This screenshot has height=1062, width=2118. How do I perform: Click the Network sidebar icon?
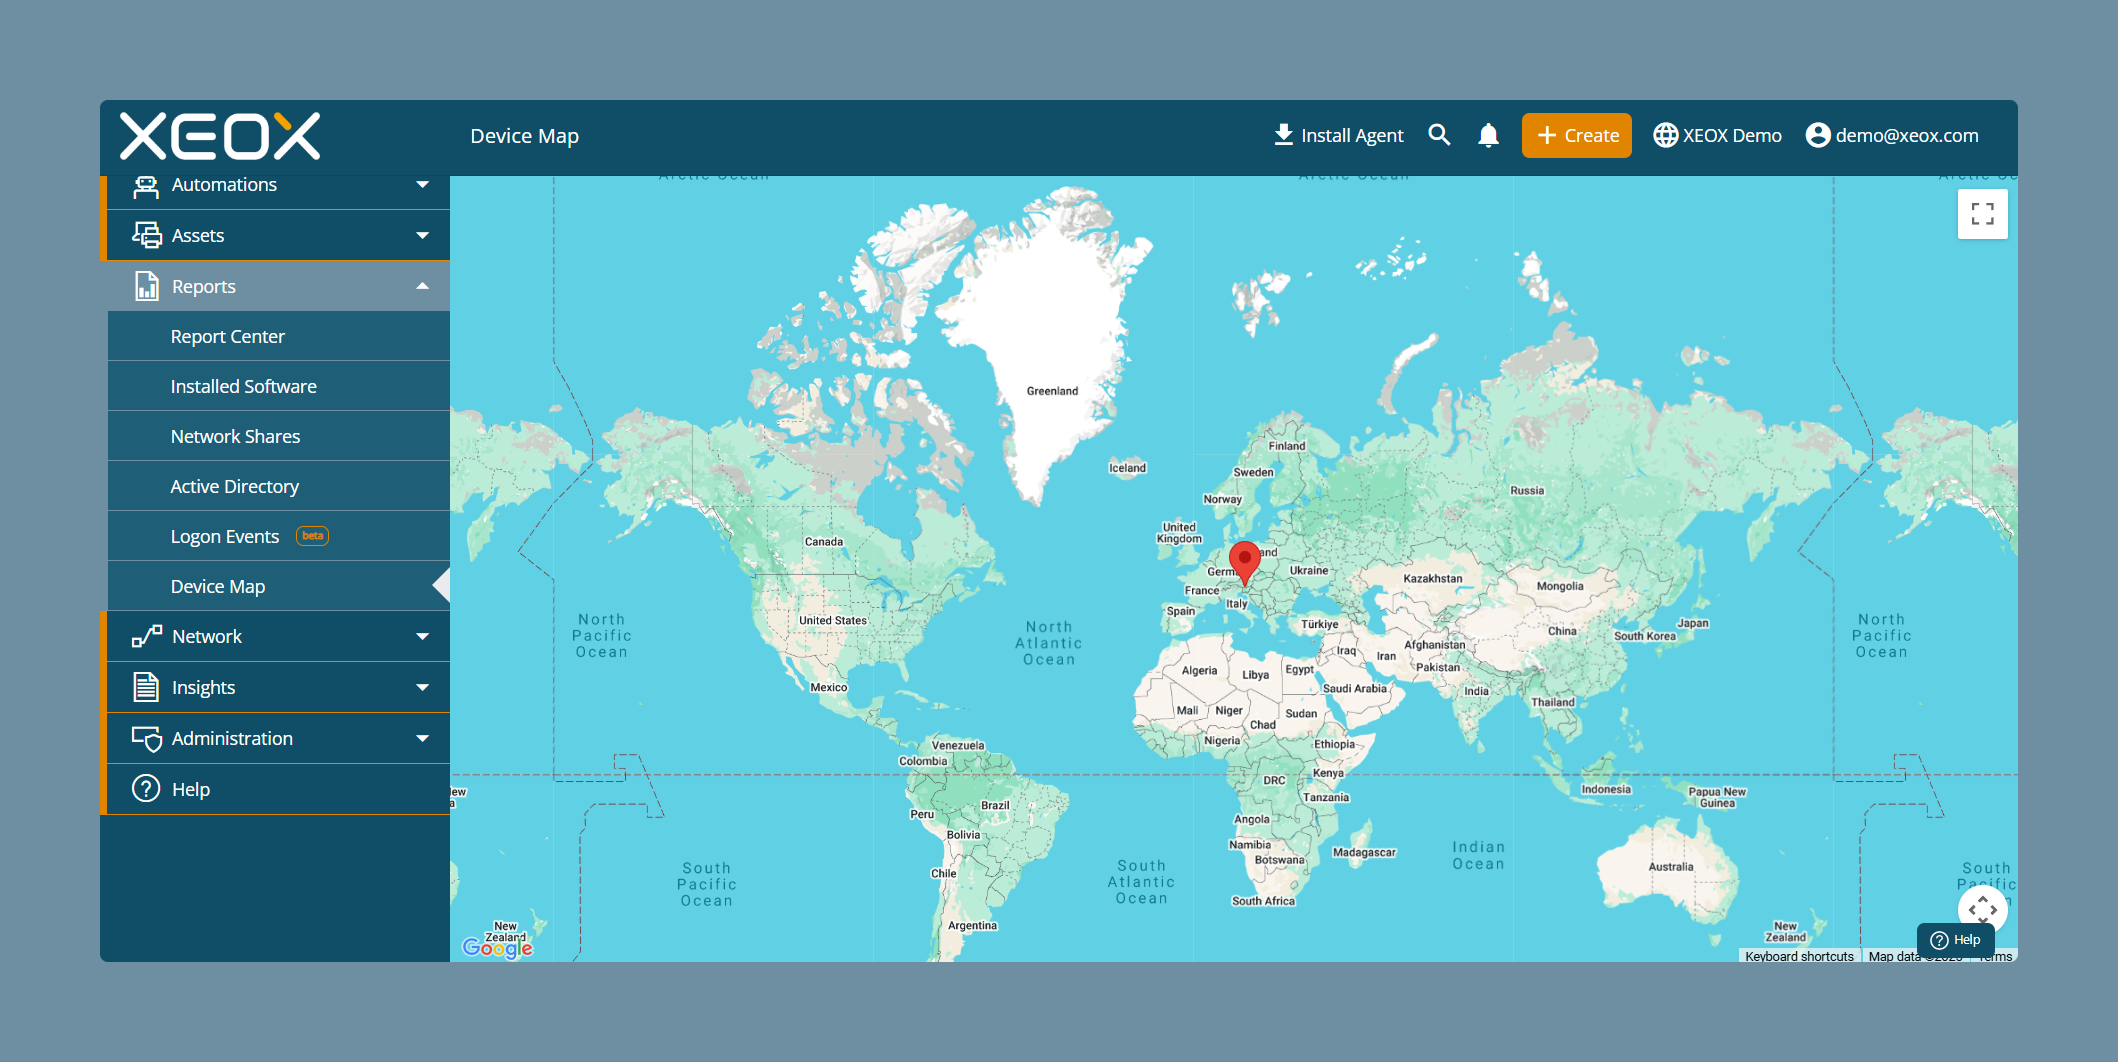click(x=146, y=636)
